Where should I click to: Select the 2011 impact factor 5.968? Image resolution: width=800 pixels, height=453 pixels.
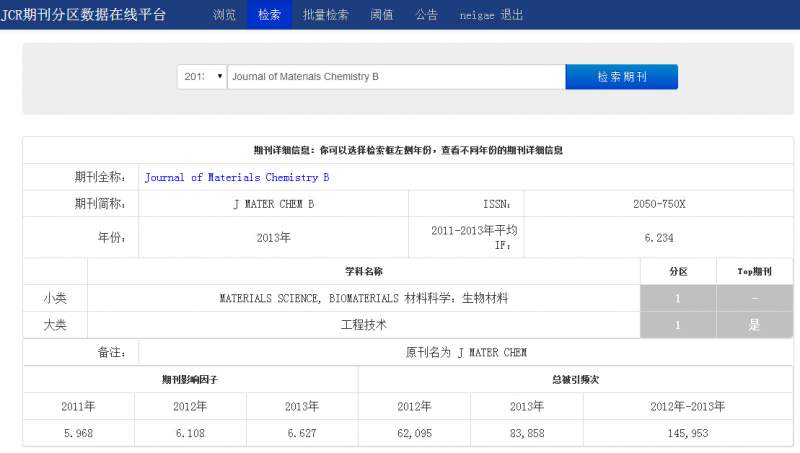[79, 433]
